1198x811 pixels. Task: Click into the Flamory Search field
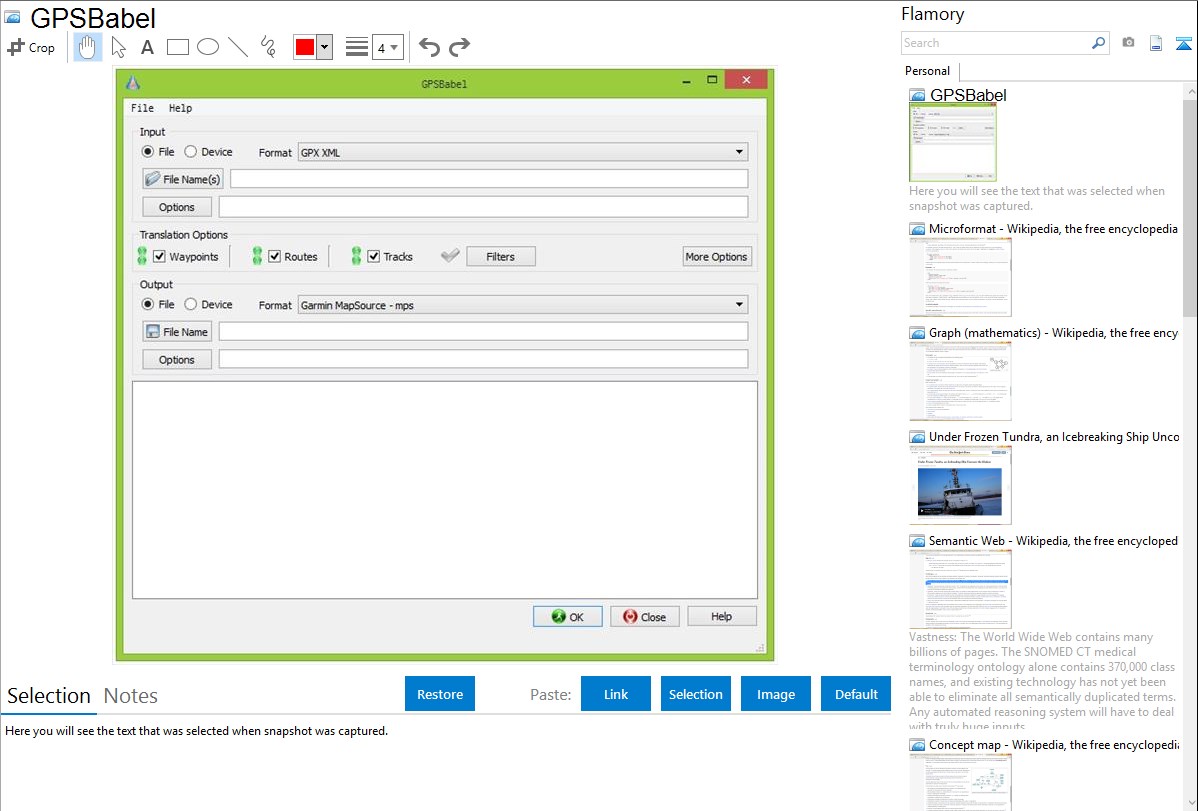(995, 43)
